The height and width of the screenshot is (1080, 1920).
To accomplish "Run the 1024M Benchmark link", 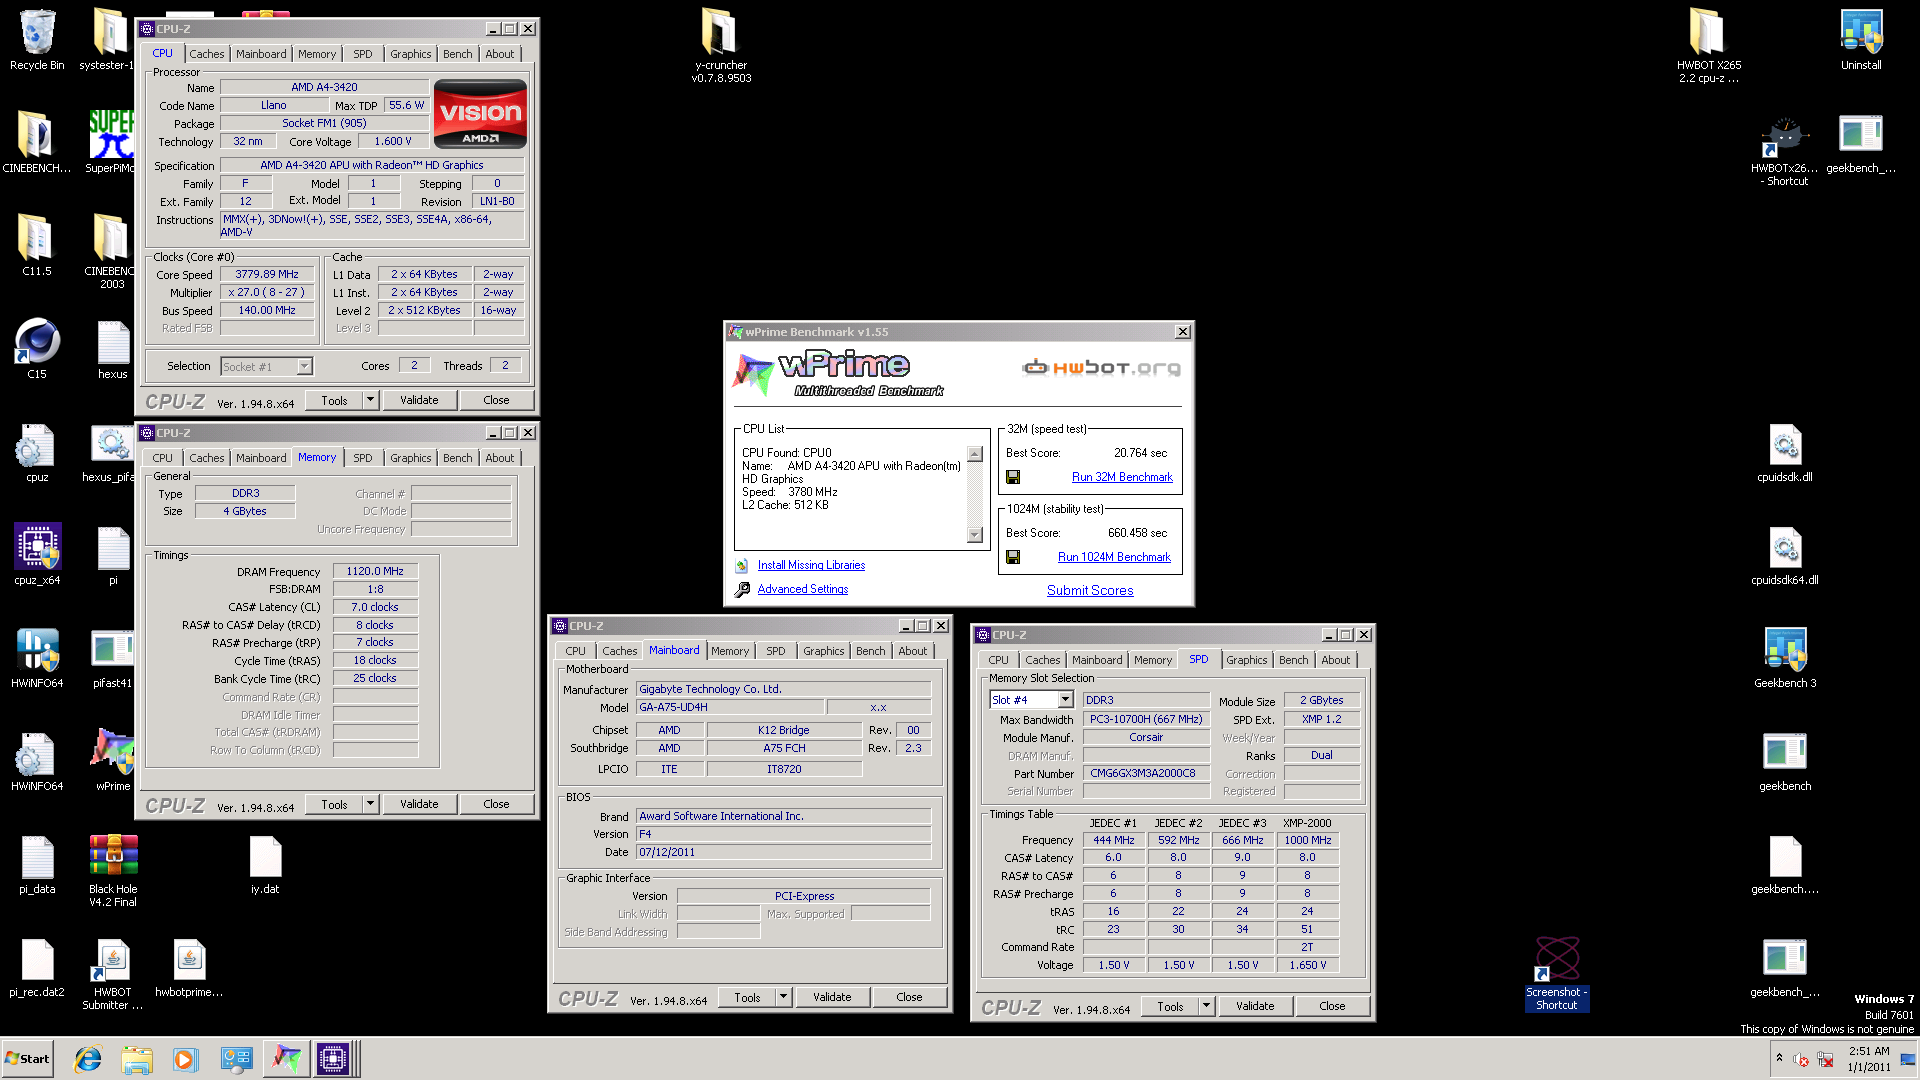I will point(1114,557).
